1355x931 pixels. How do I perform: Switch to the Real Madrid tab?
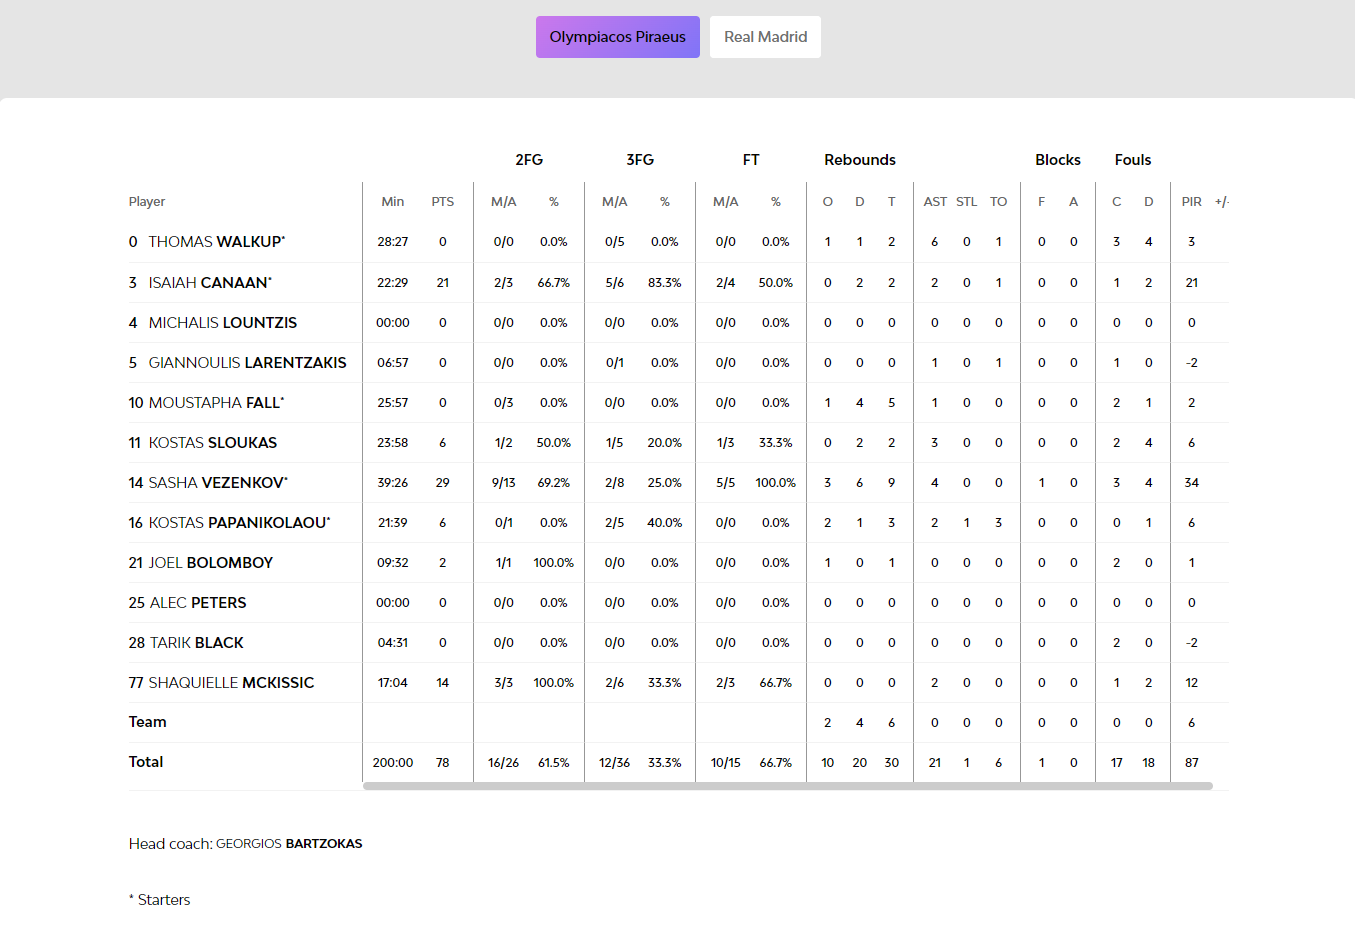[765, 37]
